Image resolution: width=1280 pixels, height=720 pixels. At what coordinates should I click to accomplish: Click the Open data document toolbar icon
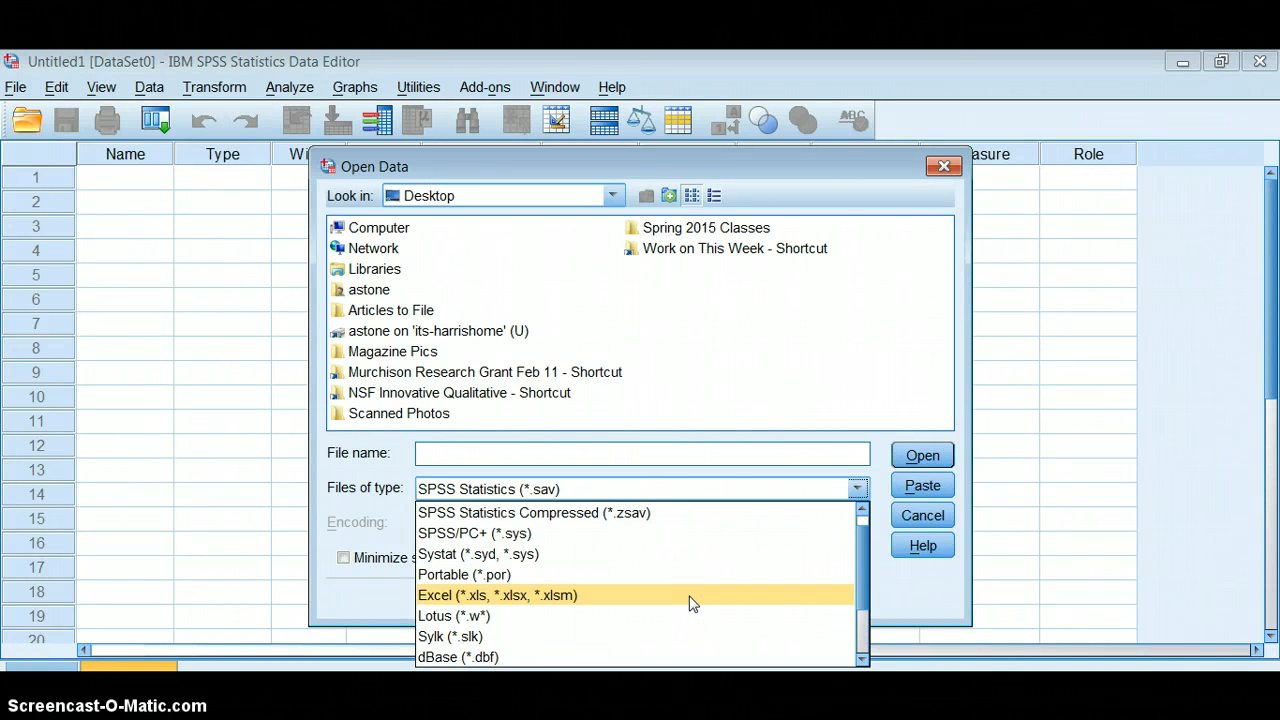pos(27,121)
